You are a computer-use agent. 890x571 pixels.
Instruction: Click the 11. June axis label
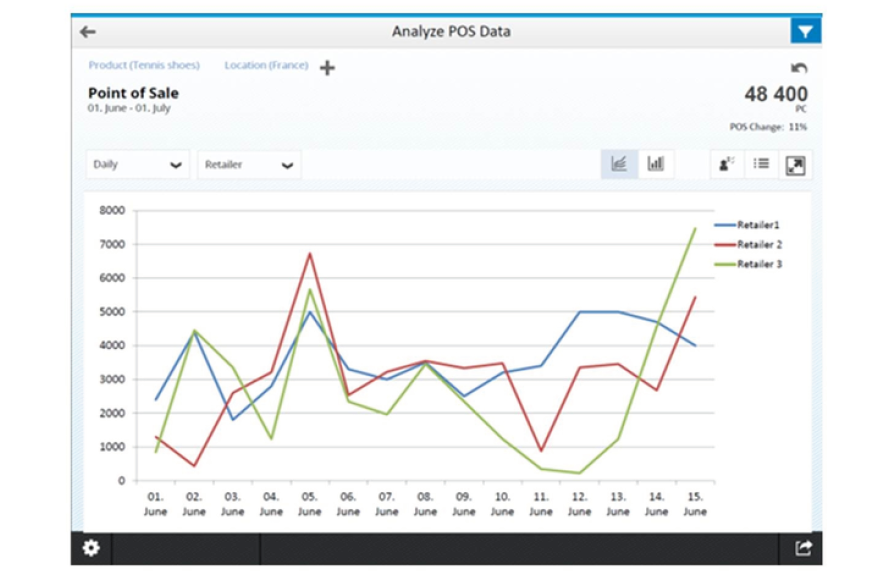(x=541, y=504)
